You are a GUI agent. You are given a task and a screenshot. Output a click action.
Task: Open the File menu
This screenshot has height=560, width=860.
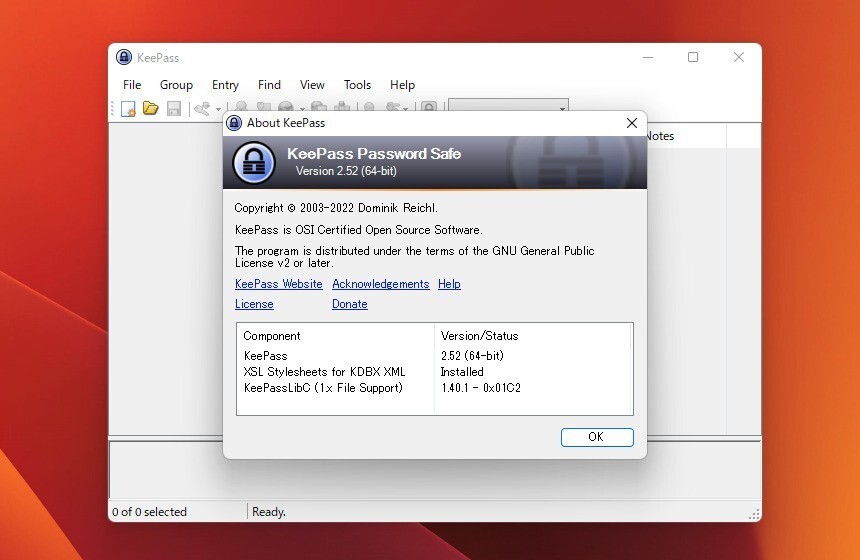[132, 85]
